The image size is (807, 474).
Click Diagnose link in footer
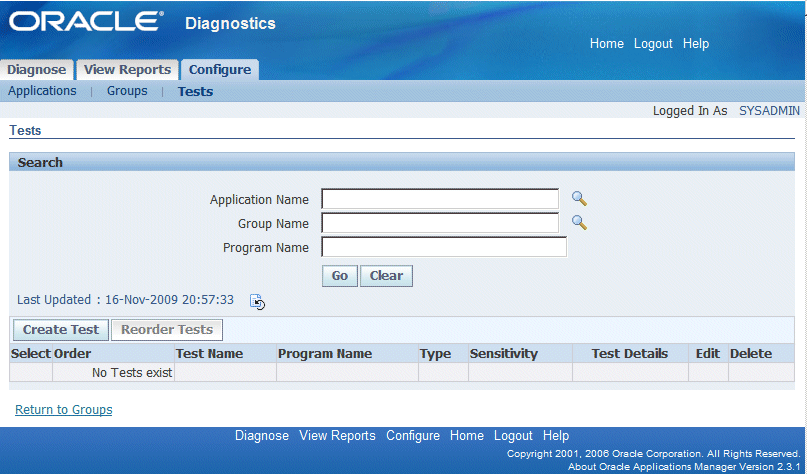coord(262,435)
